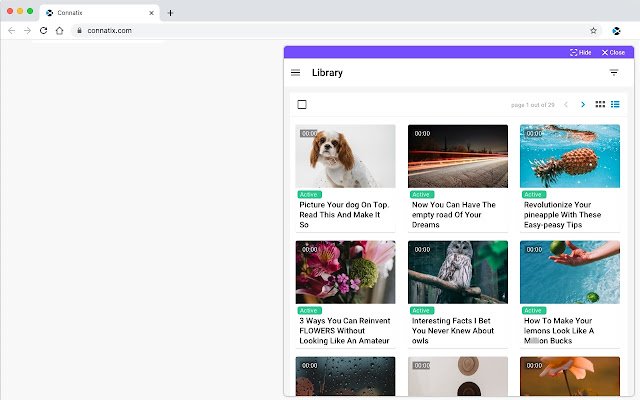Click Active badge on the pineapple video
640x400 pixels.
click(534, 195)
